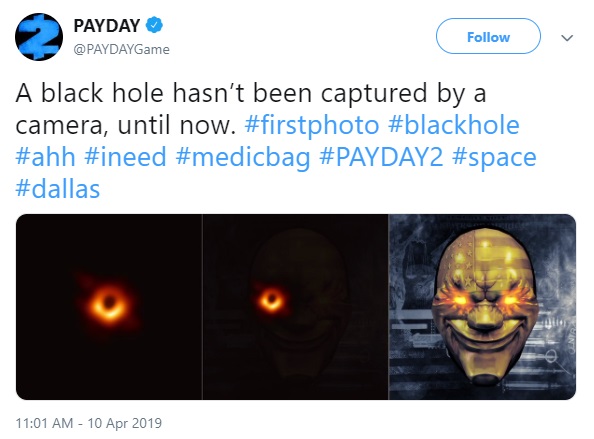Open the #blackhole hashtag
The height and width of the screenshot is (439, 594).
click(x=454, y=125)
